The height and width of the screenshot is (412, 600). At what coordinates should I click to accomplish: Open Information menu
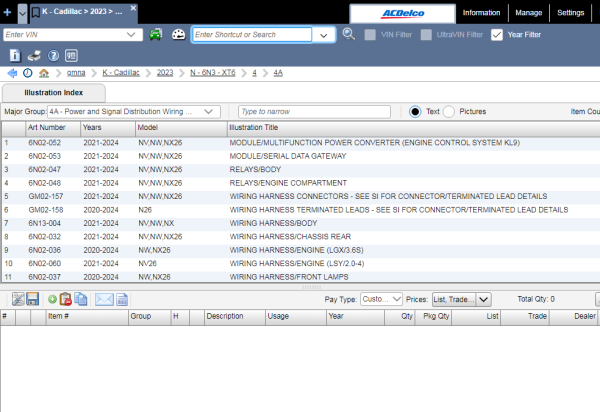click(481, 13)
